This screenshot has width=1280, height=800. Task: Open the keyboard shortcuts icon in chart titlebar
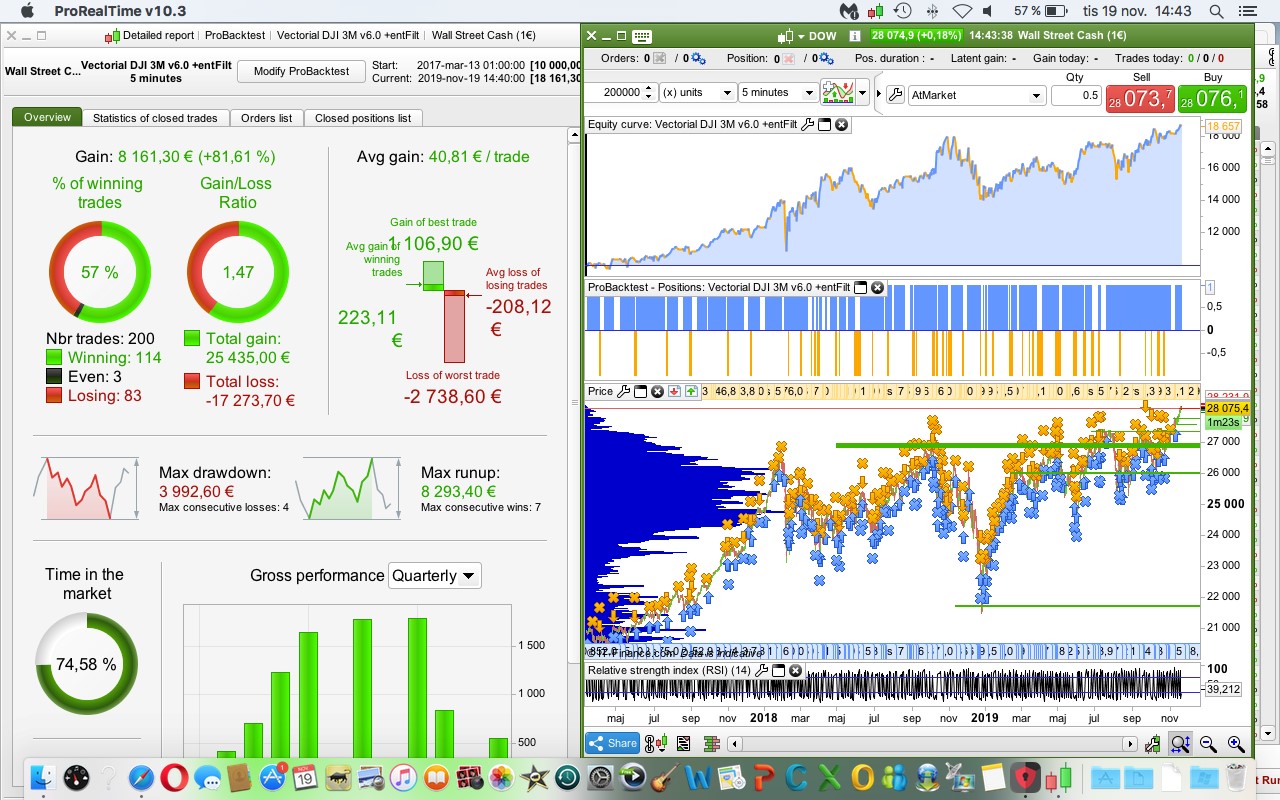tap(642, 36)
